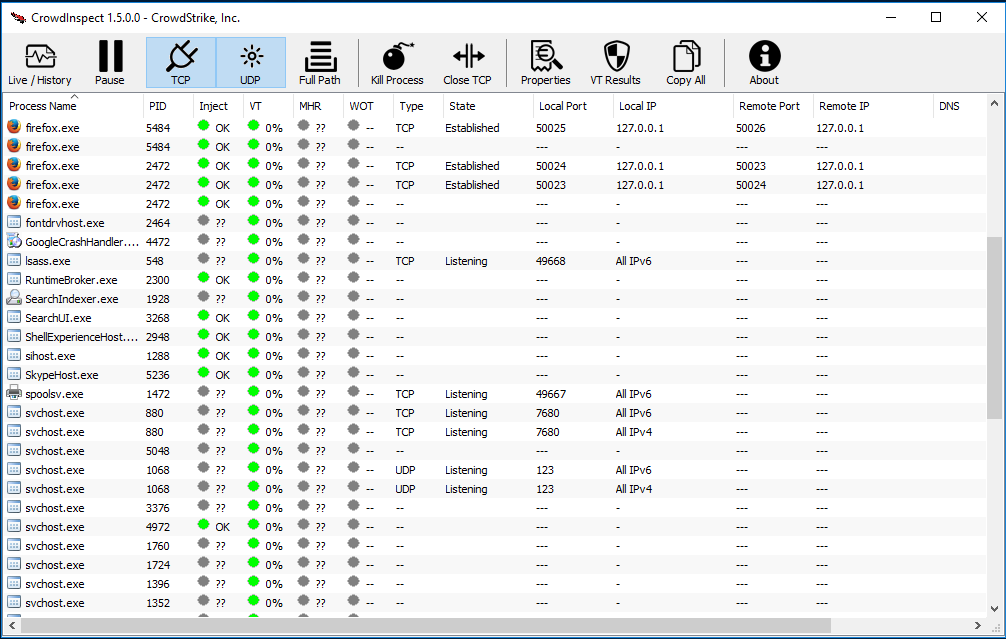Select sihost.exe process row
1006x639 pixels.
495,355
